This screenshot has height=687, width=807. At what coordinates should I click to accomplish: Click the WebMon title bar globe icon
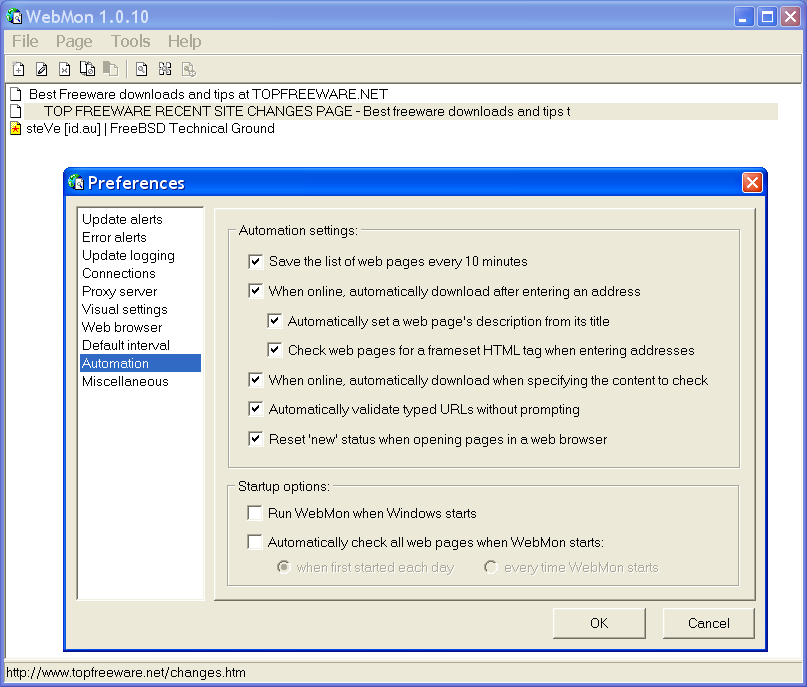point(14,16)
